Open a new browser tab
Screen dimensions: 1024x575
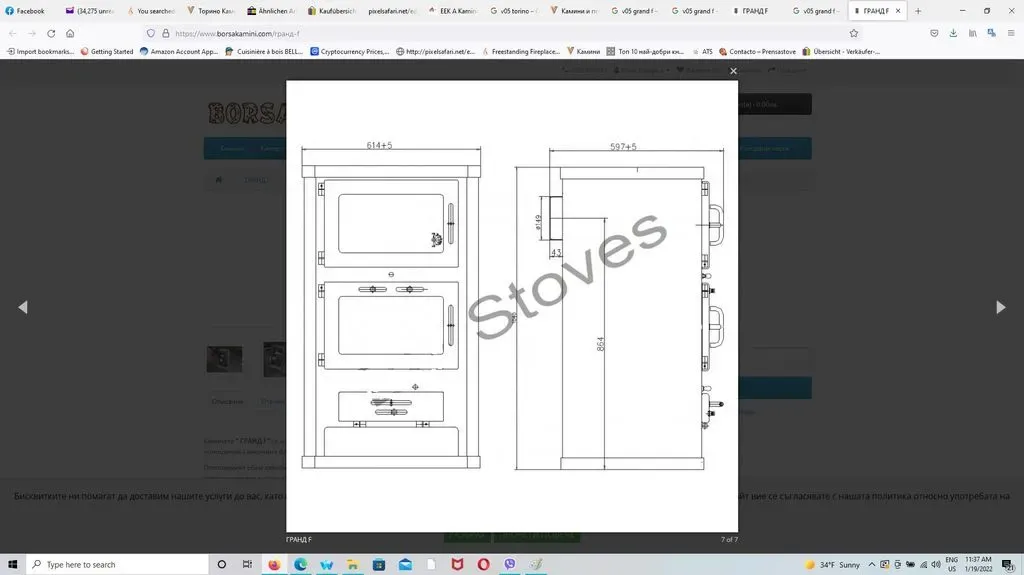coord(918,11)
